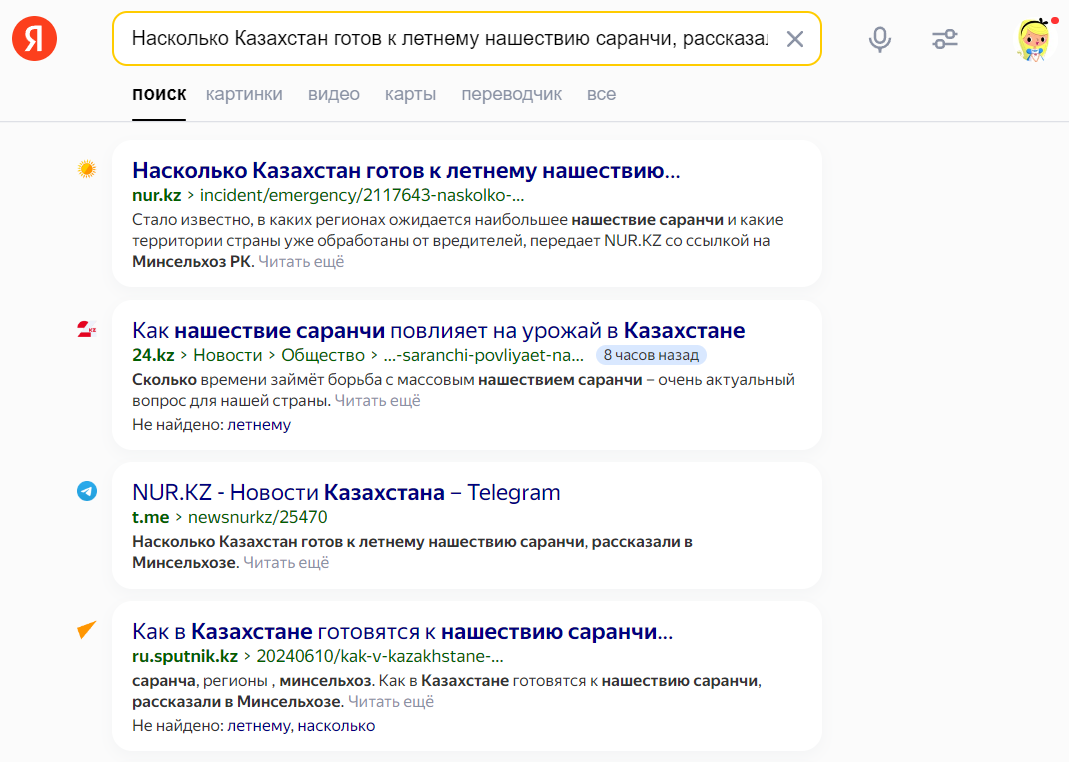Open the user profile avatar
The height and width of the screenshot is (762, 1069).
(1034, 39)
